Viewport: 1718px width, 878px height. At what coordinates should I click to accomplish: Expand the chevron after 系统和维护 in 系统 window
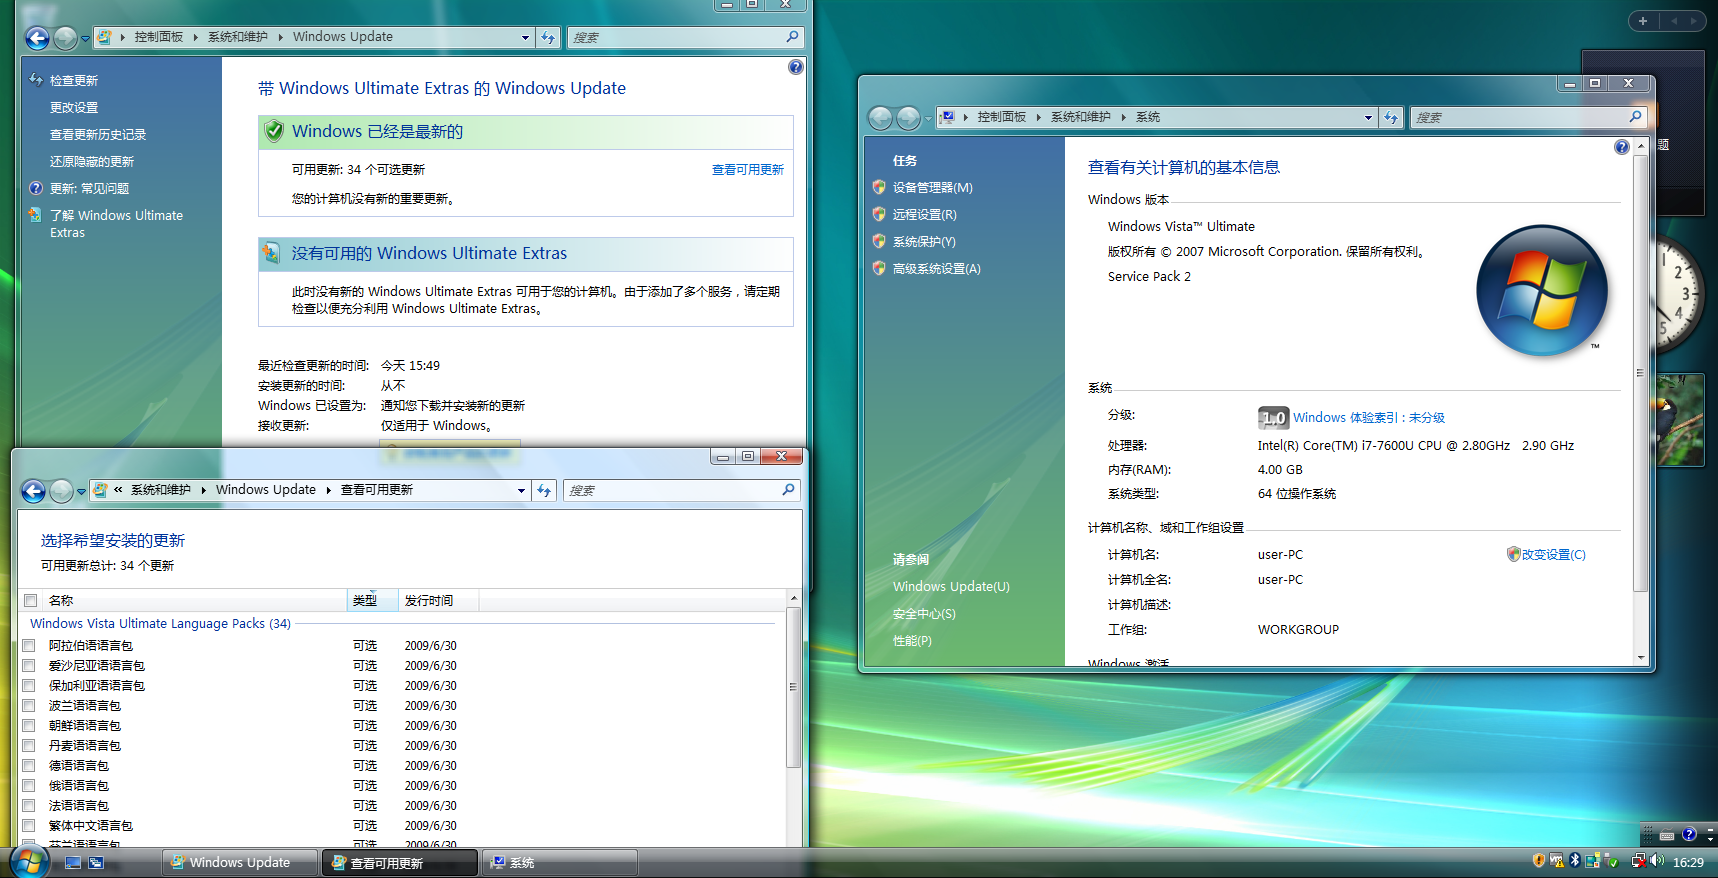(1123, 117)
